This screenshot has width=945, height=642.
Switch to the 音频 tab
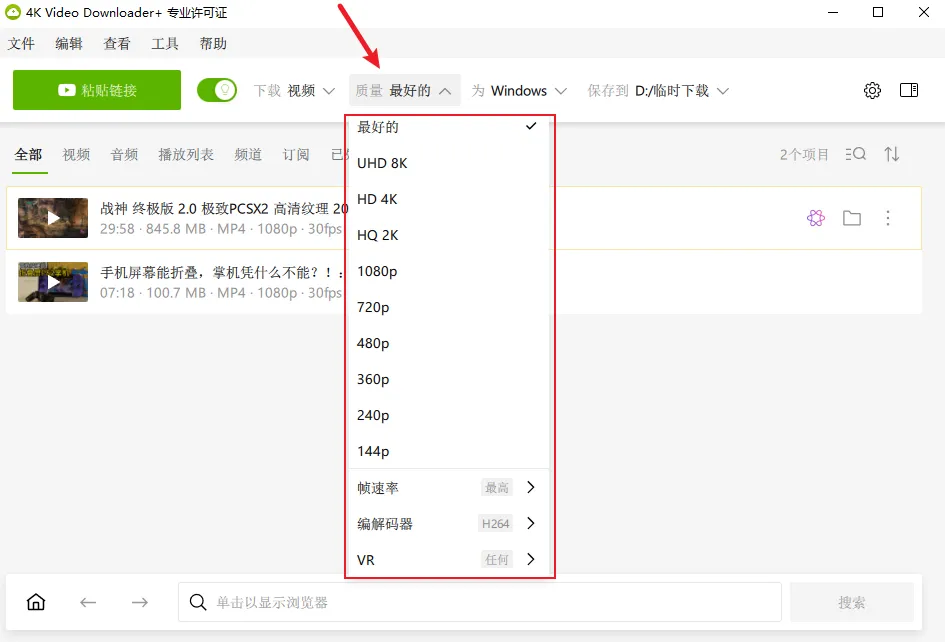[125, 154]
